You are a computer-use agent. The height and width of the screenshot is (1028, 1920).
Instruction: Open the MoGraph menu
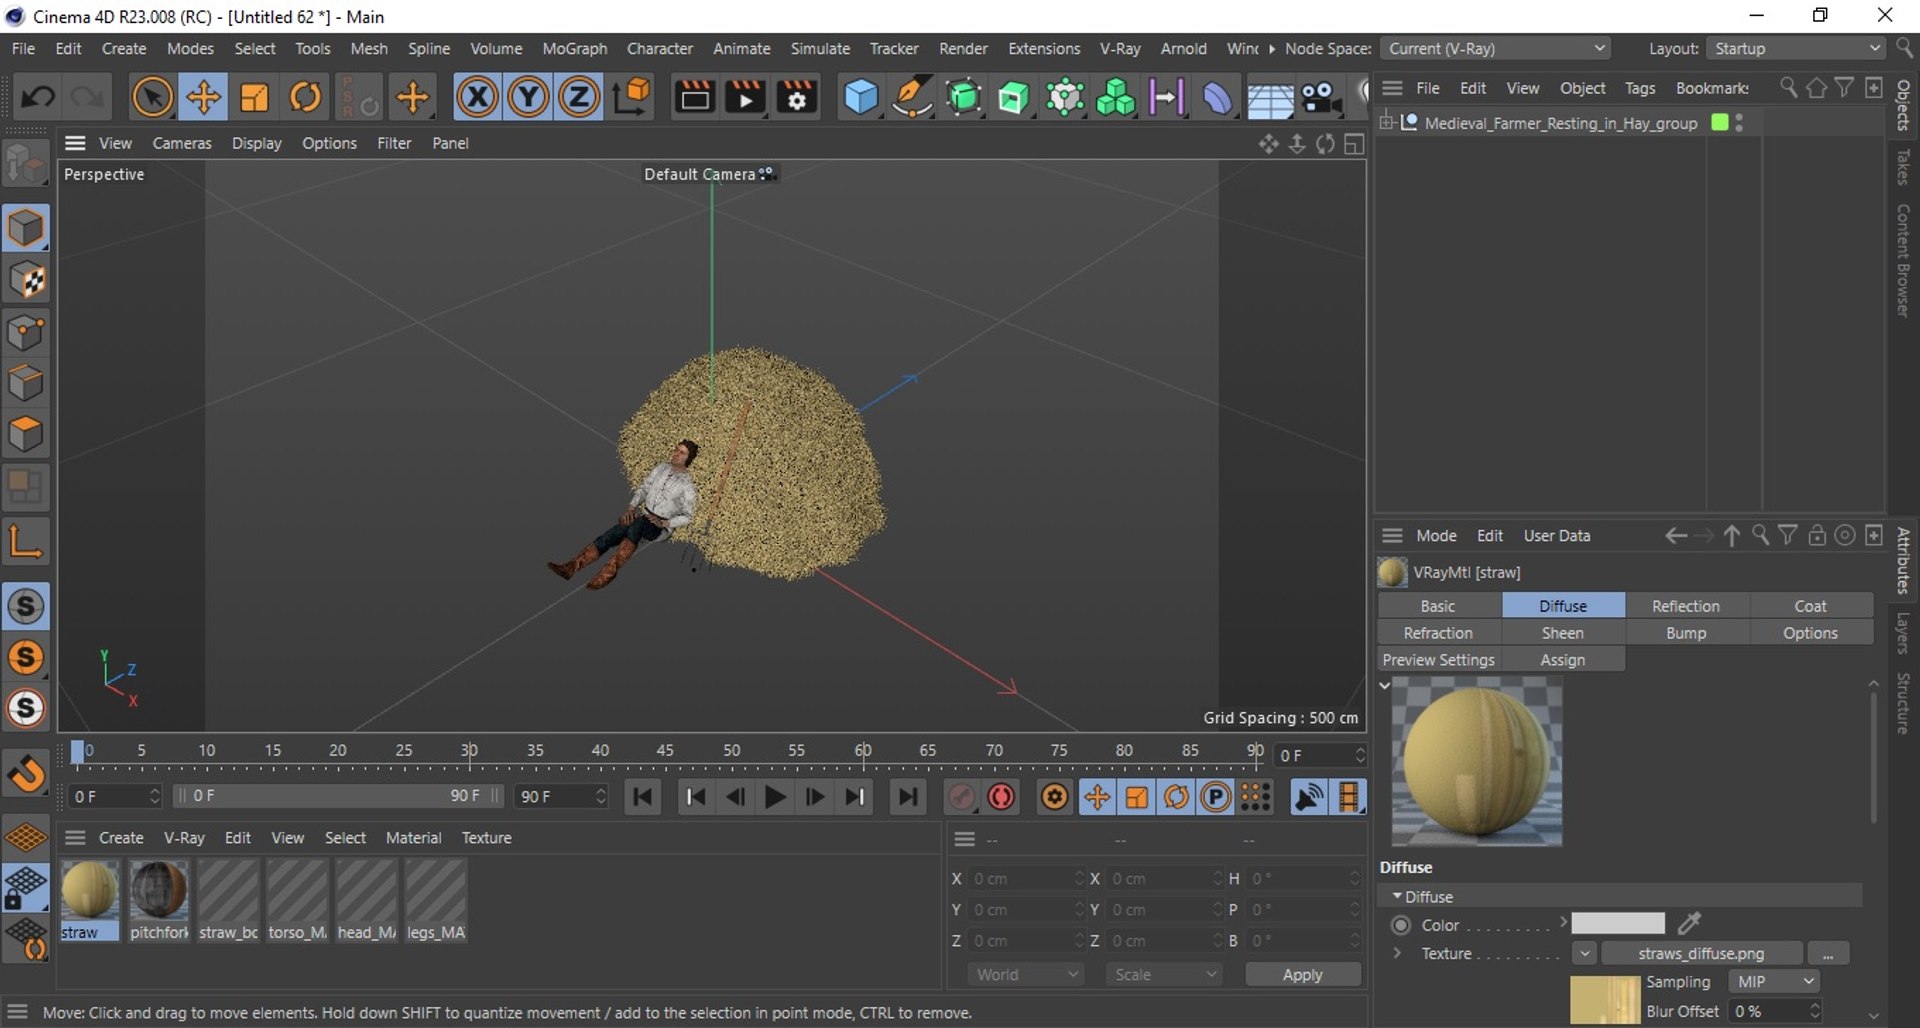[574, 48]
